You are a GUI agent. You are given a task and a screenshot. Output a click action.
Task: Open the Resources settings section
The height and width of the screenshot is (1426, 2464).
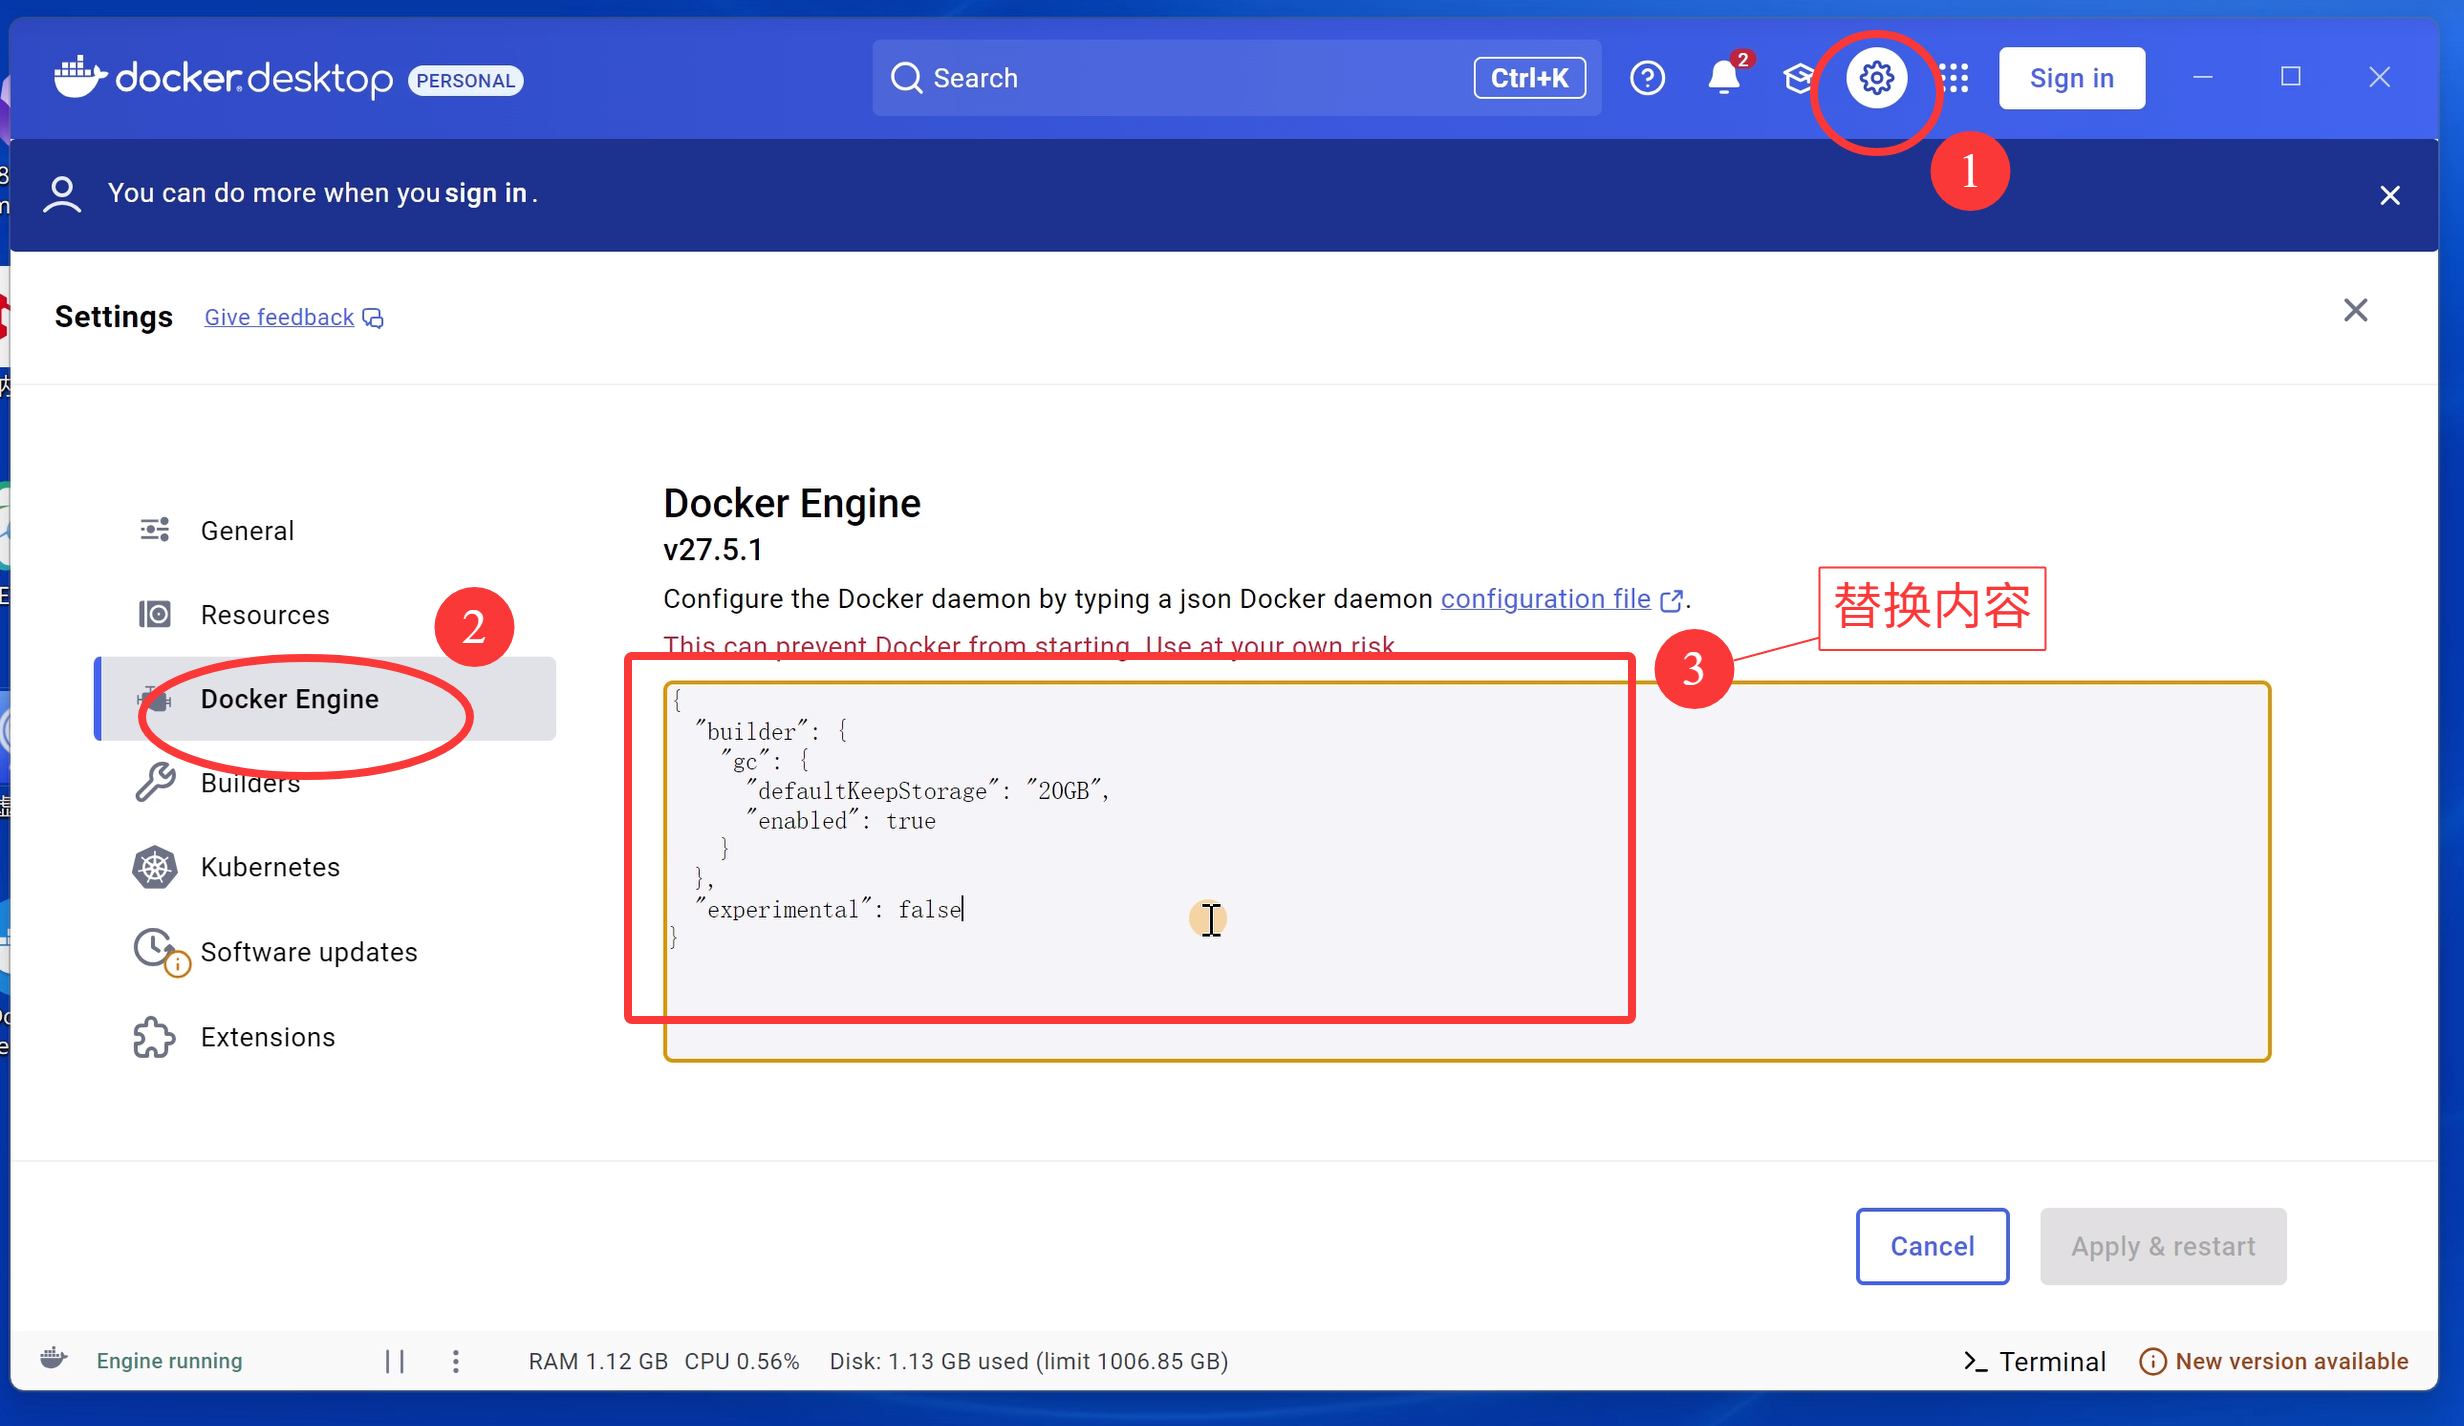coord(264,614)
